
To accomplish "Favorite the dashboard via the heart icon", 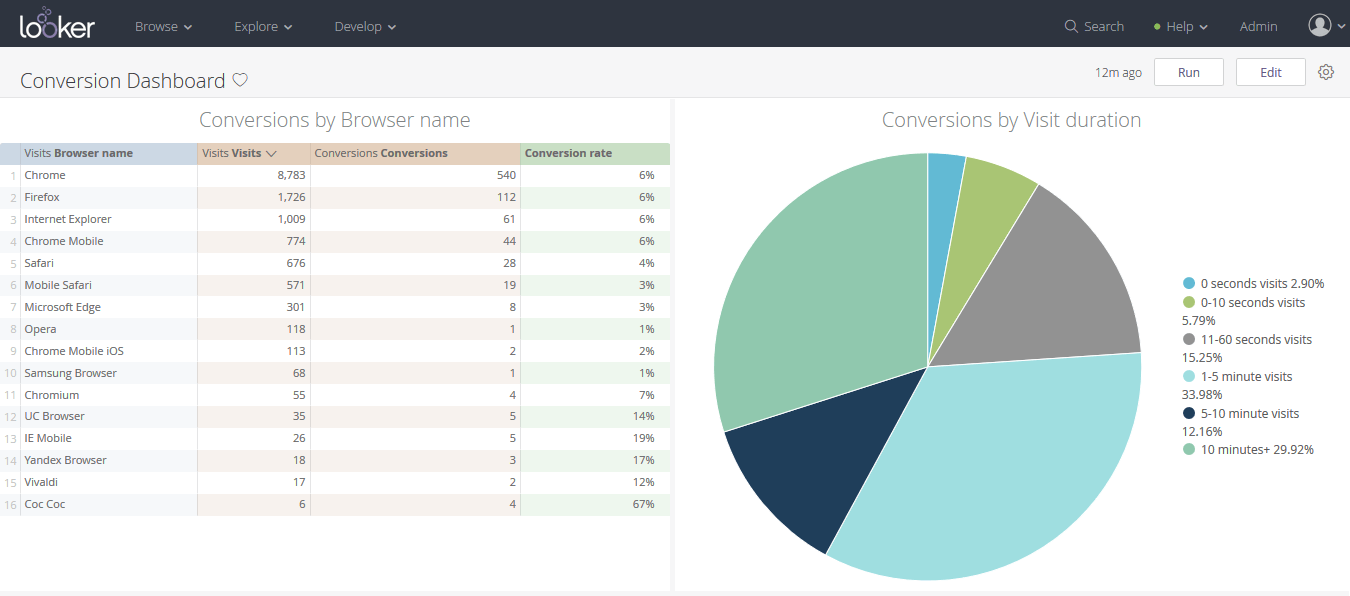I will pyautogui.click(x=240, y=79).
